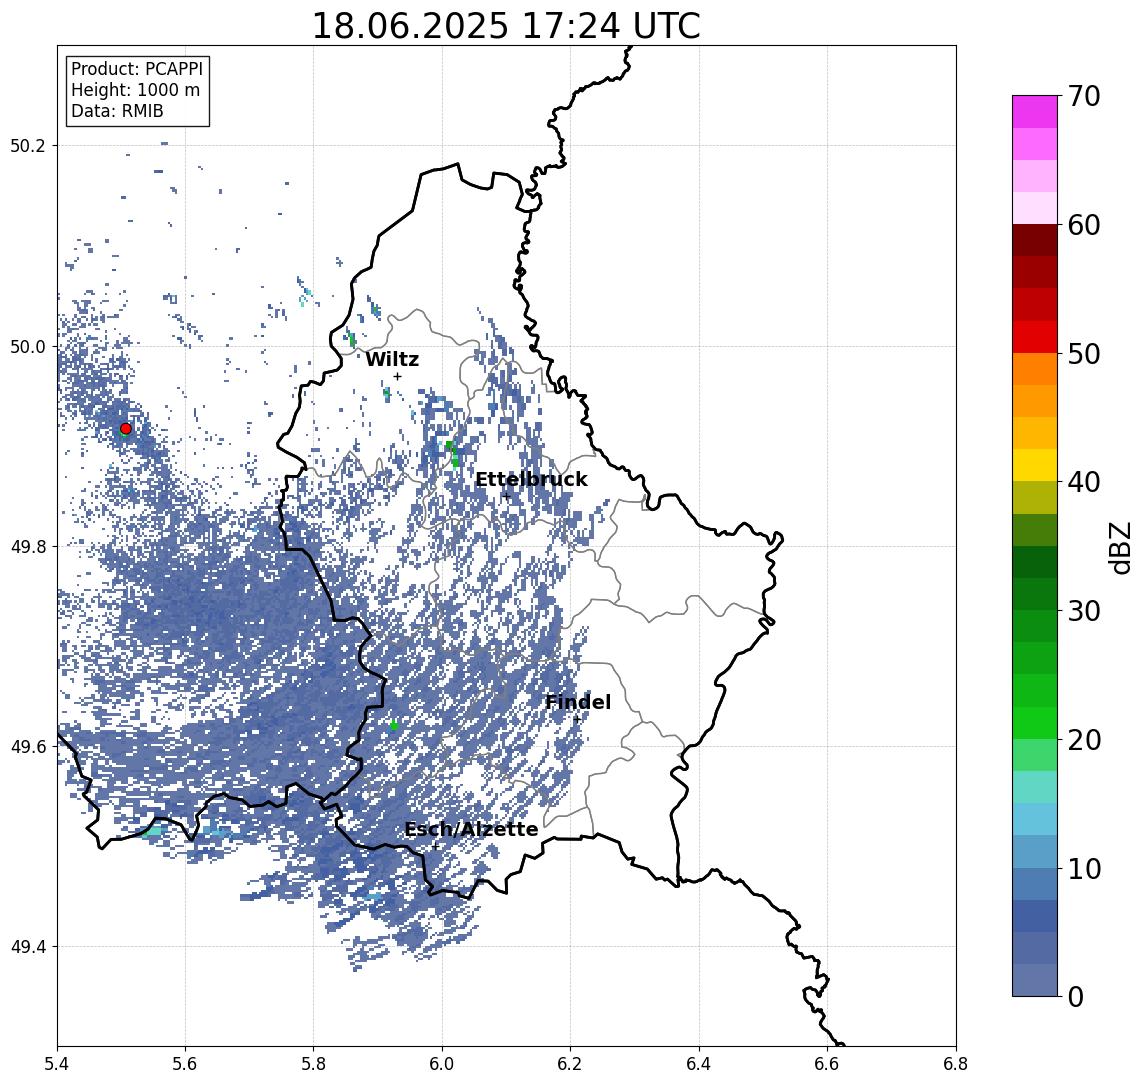Click the 49.6 latitude axis label
This screenshot has height=1084, width=1145.
(x=28, y=747)
